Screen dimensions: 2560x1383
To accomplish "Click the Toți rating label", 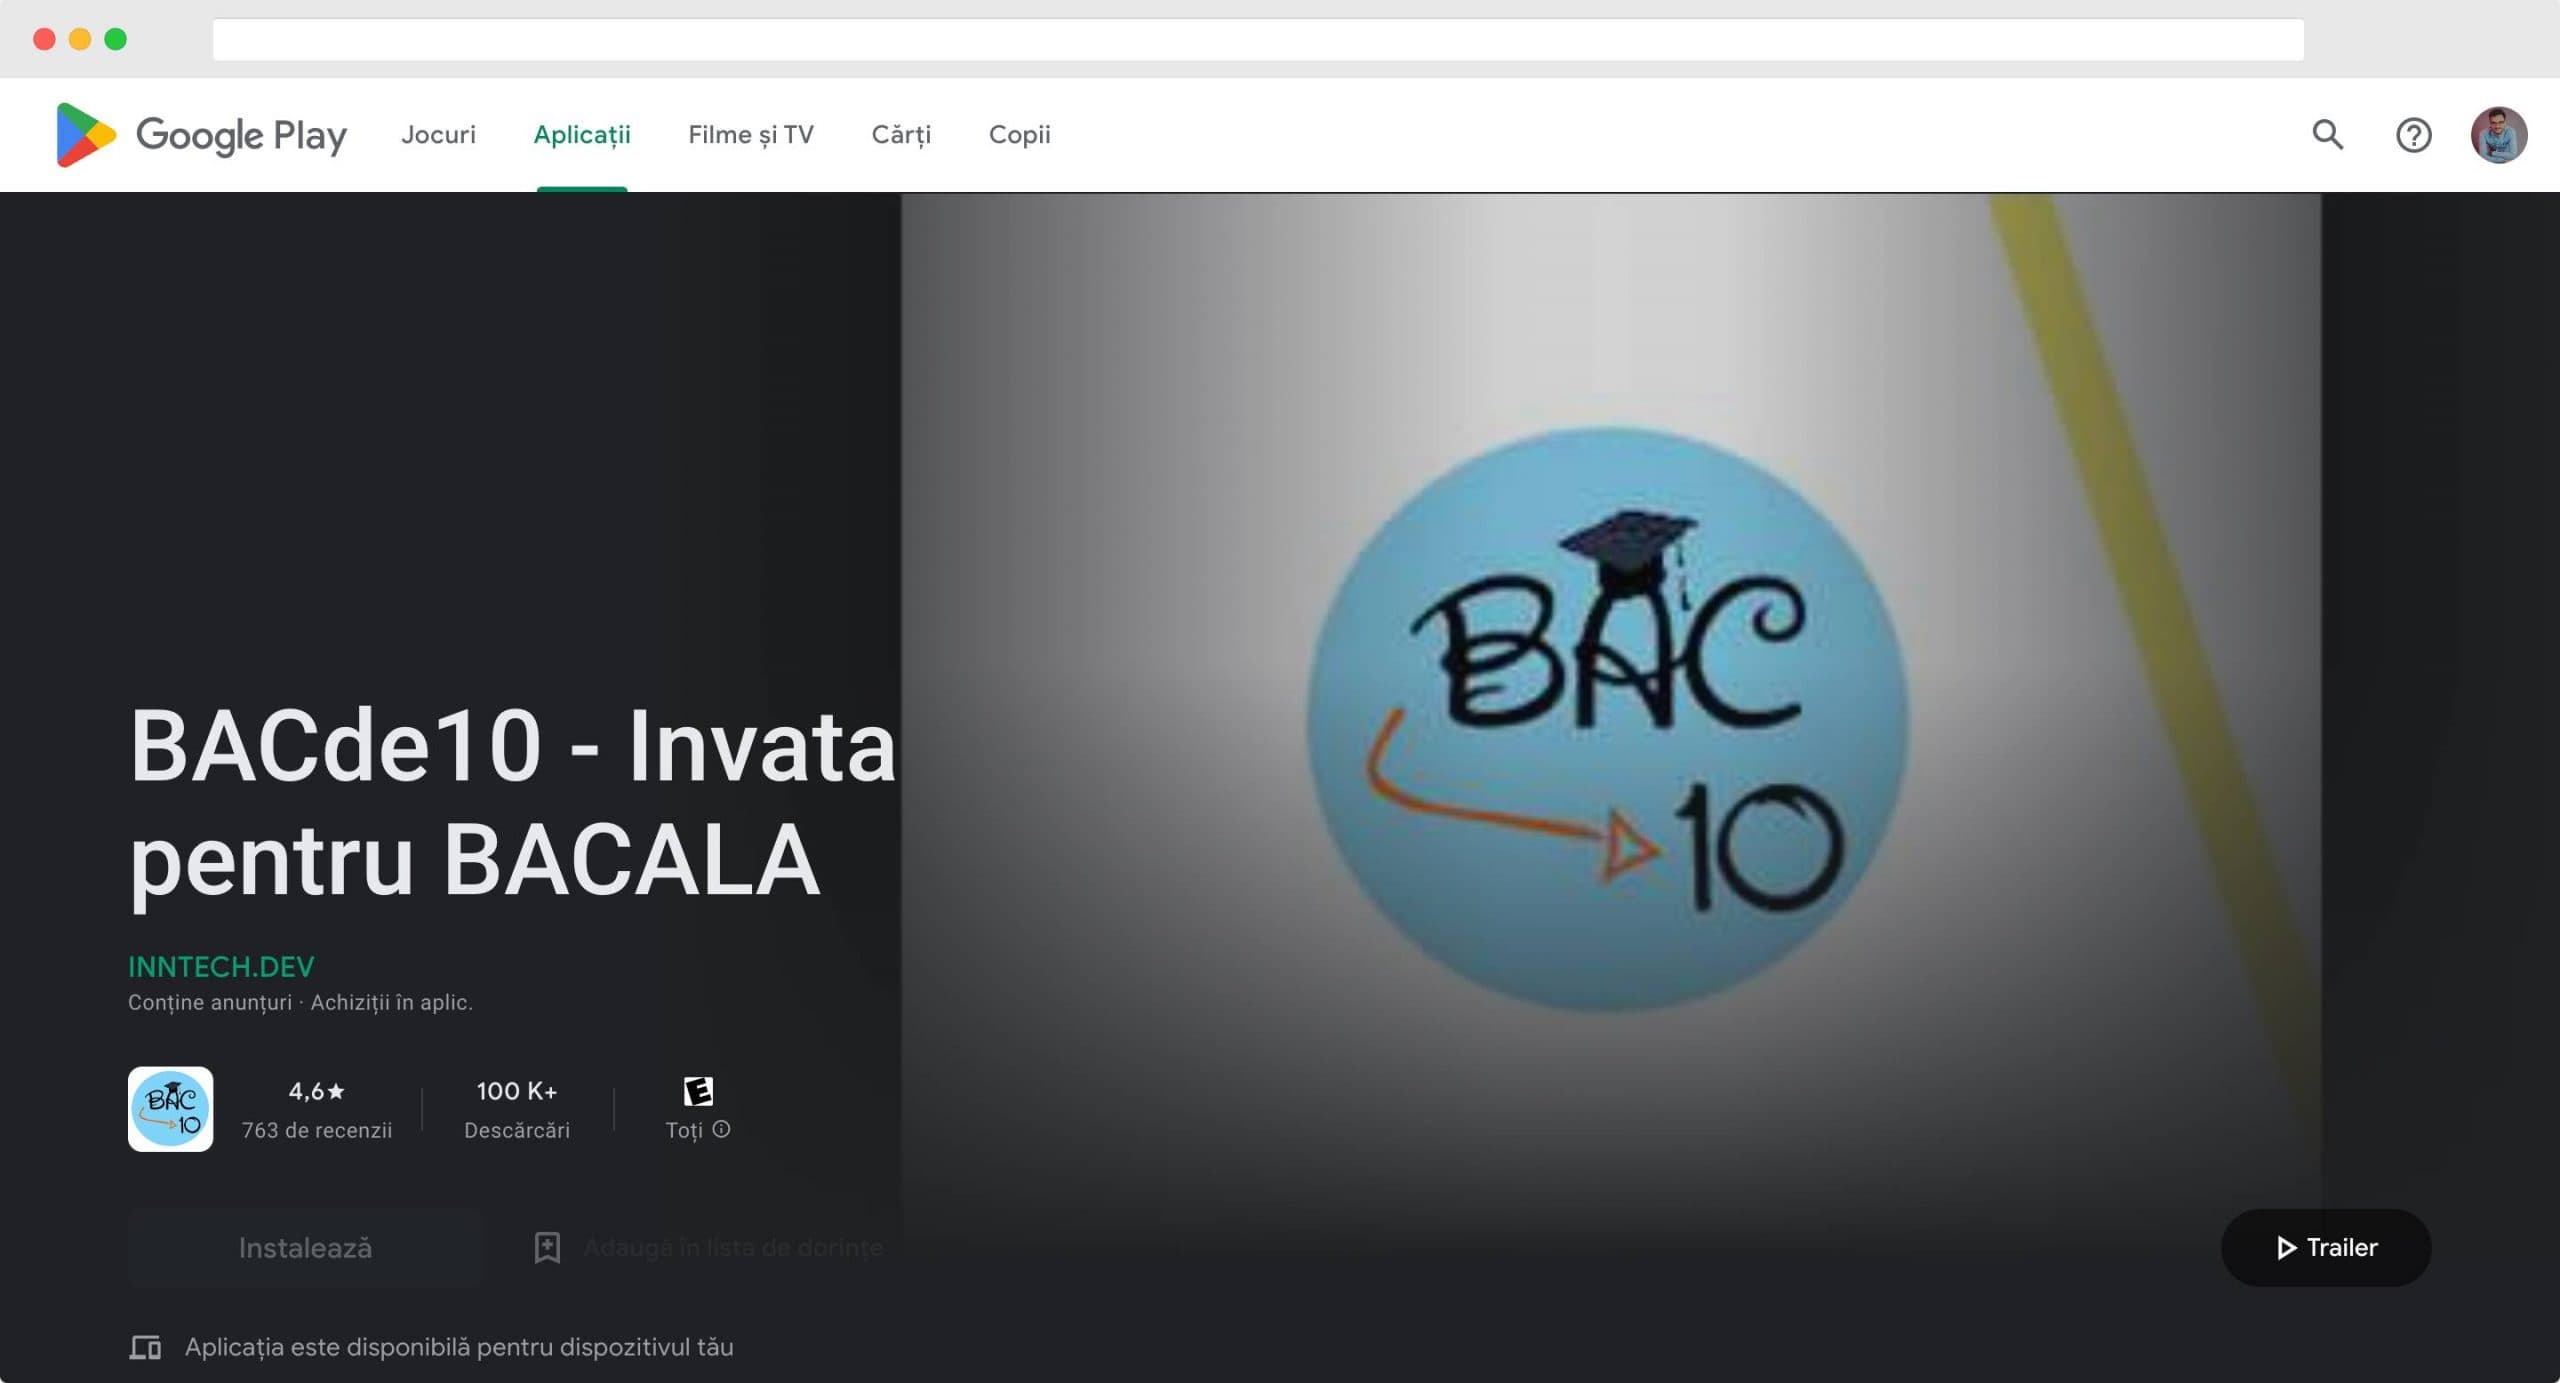I will pos(684,1130).
